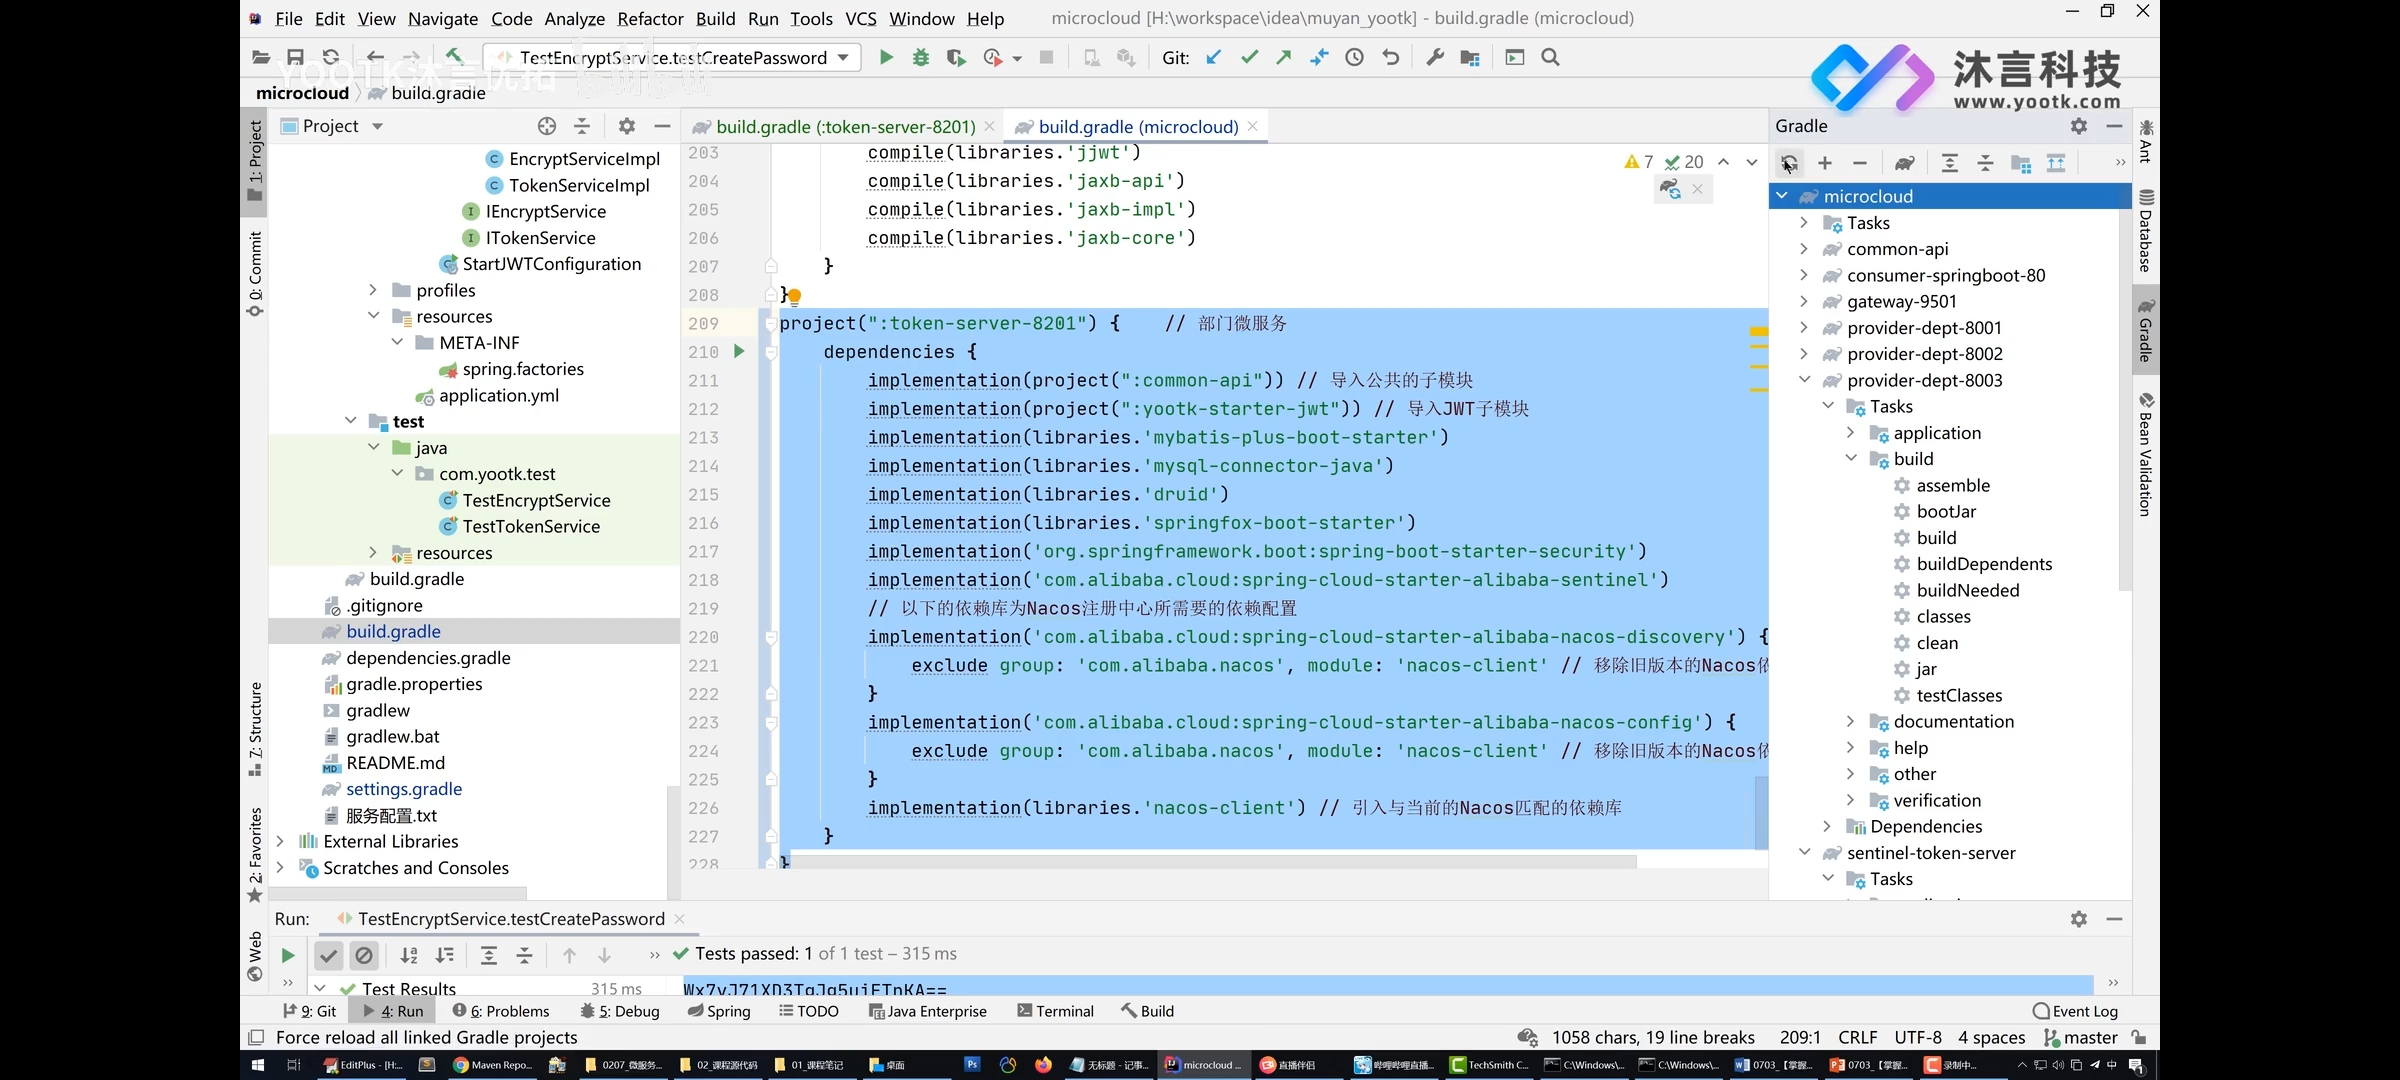Expand all in Gradle panel

(1950, 163)
